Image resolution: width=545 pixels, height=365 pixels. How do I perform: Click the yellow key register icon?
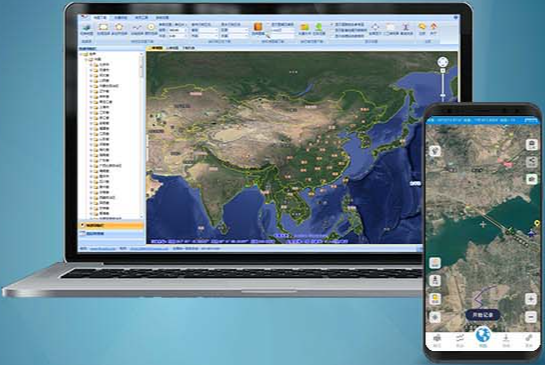tap(422, 28)
